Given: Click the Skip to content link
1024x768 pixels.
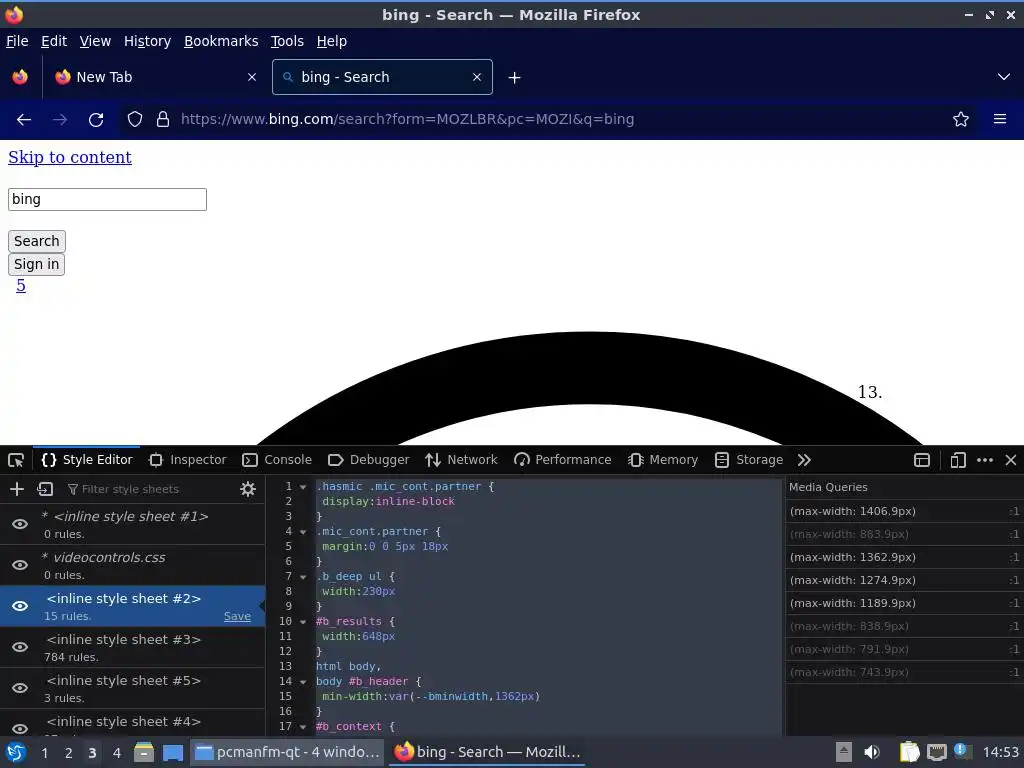Looking at the screenshot, I should point(70,157).
